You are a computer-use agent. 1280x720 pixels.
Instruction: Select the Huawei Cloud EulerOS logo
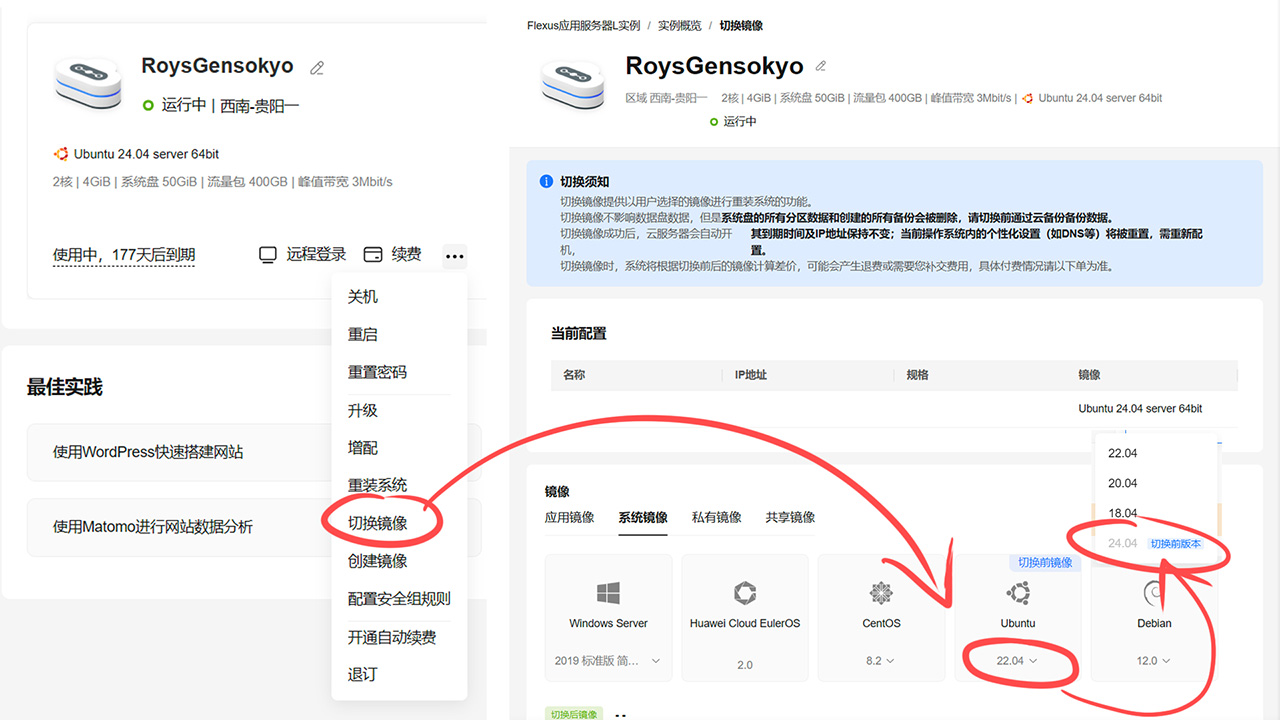[745, 593]
